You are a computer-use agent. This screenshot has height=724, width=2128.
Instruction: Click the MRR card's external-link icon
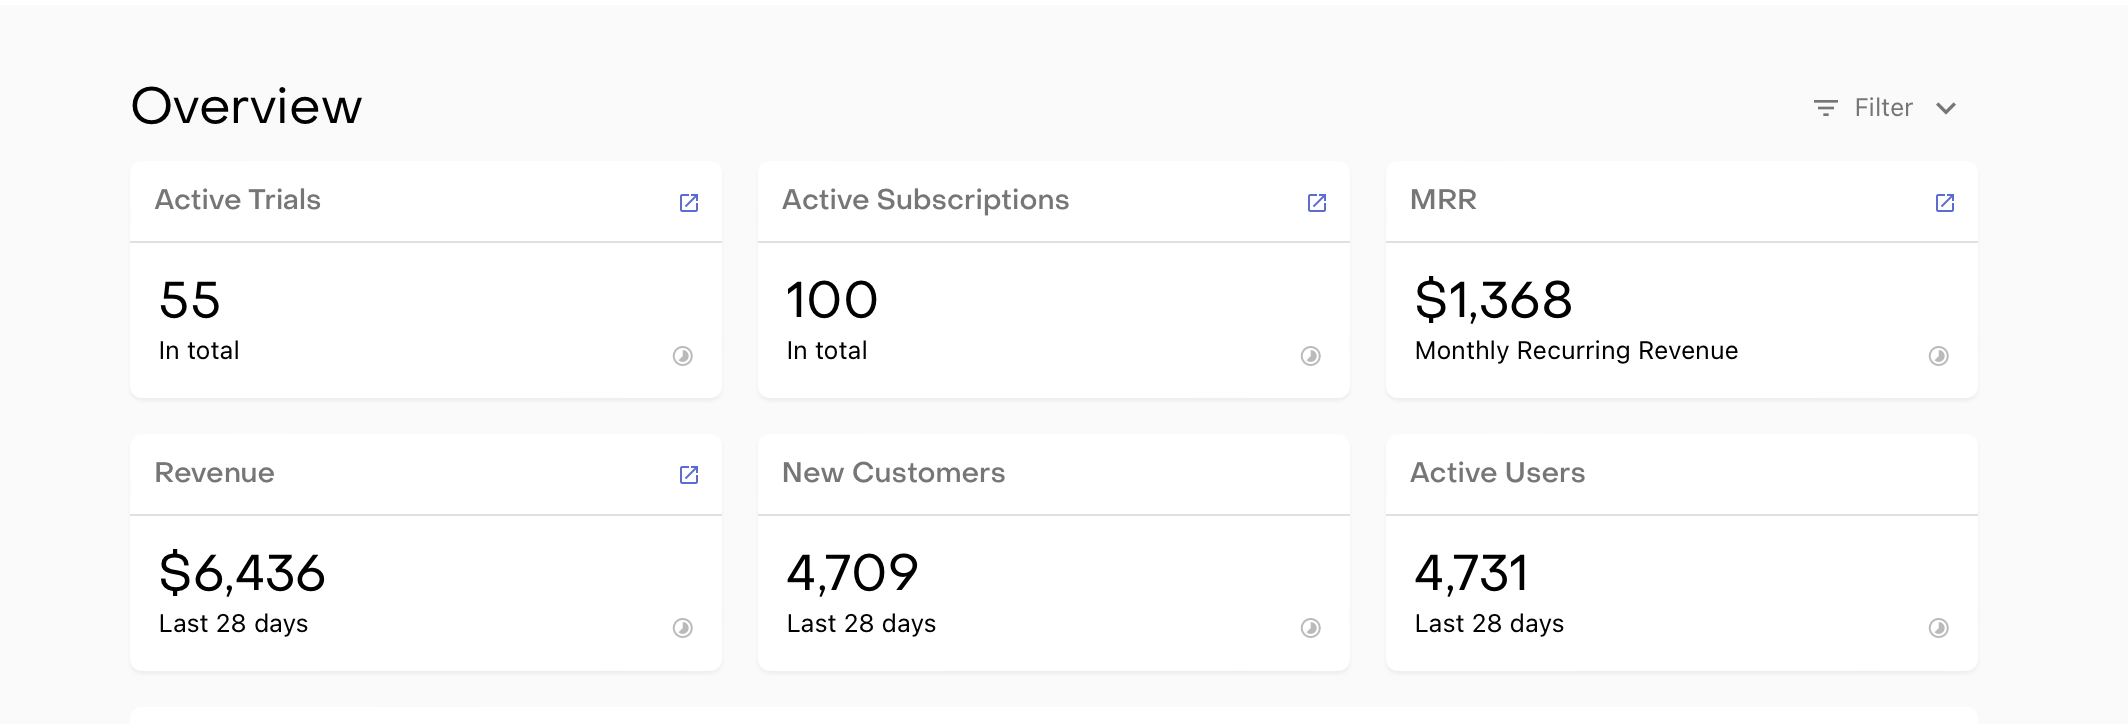point(1945,203)
